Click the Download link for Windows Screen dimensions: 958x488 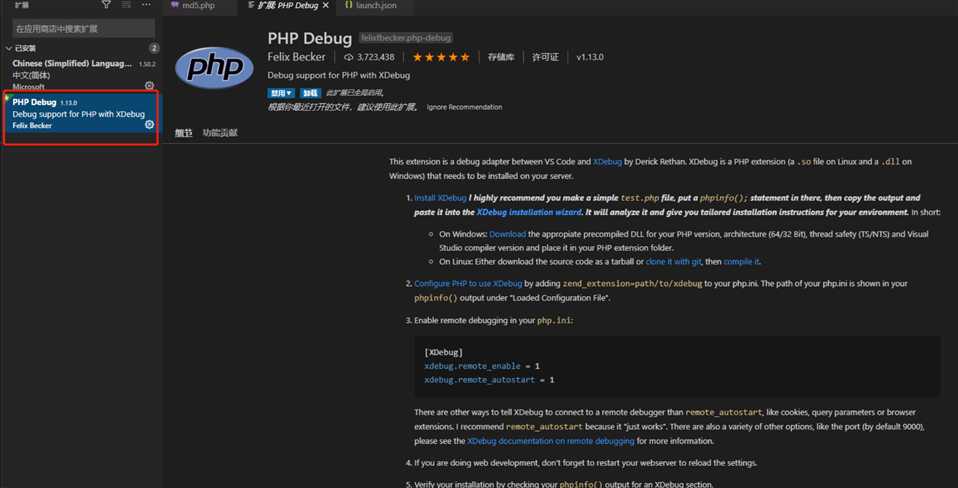[507, 235]
